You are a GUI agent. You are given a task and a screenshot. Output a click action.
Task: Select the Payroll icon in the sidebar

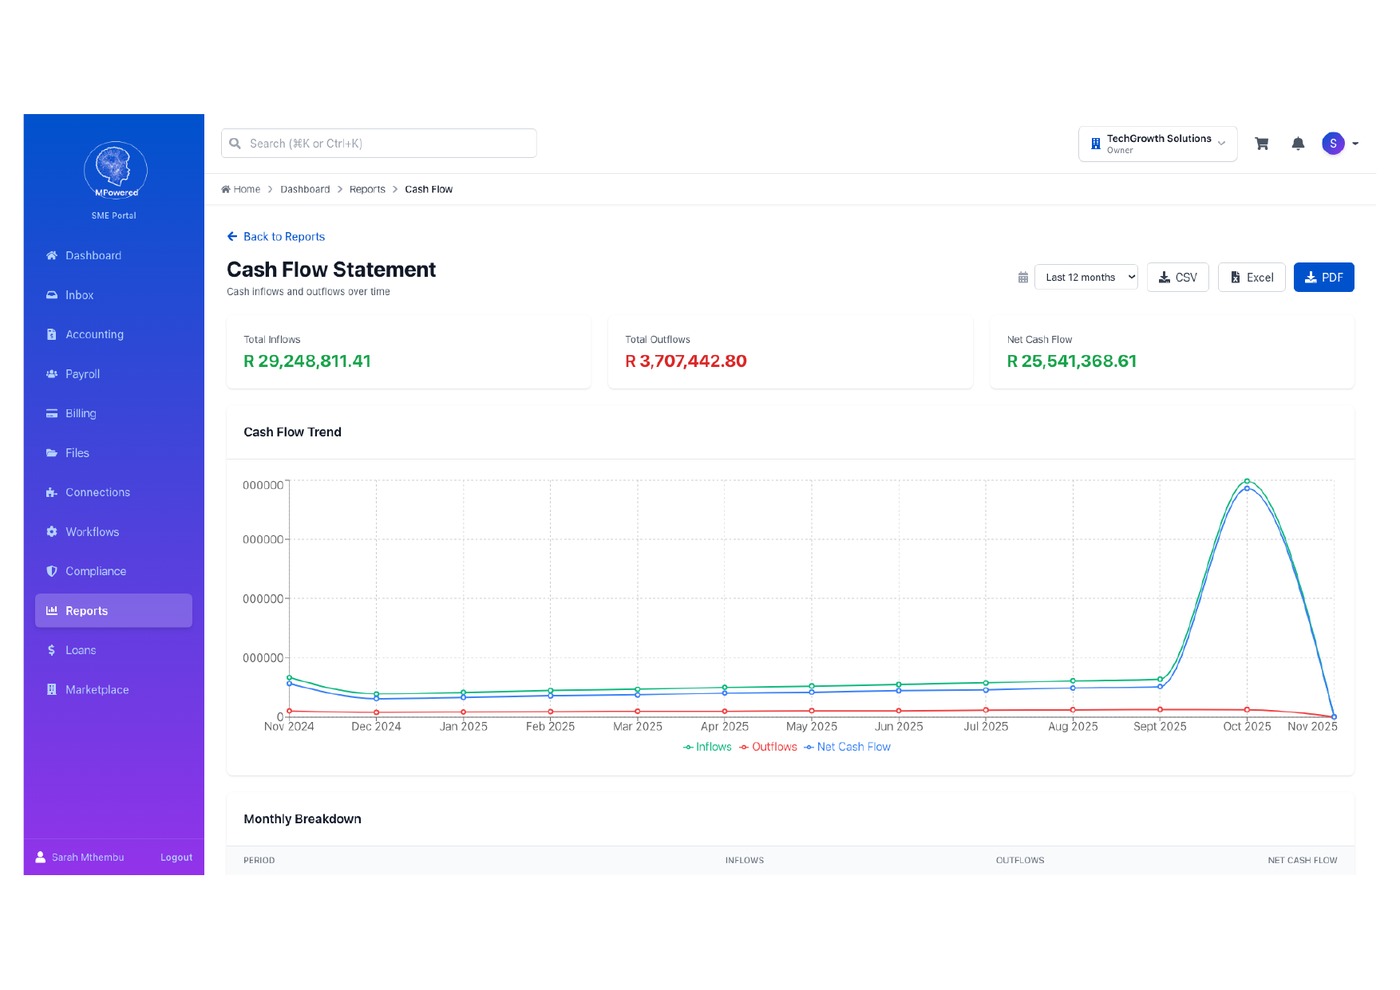(x=52, y=373)
